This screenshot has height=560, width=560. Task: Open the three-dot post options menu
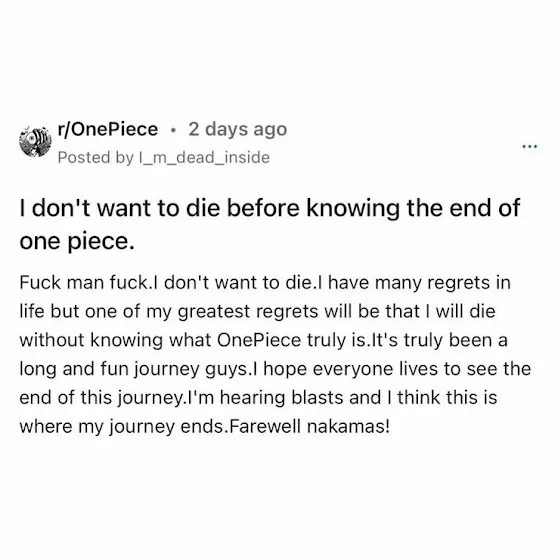point(529,146)
